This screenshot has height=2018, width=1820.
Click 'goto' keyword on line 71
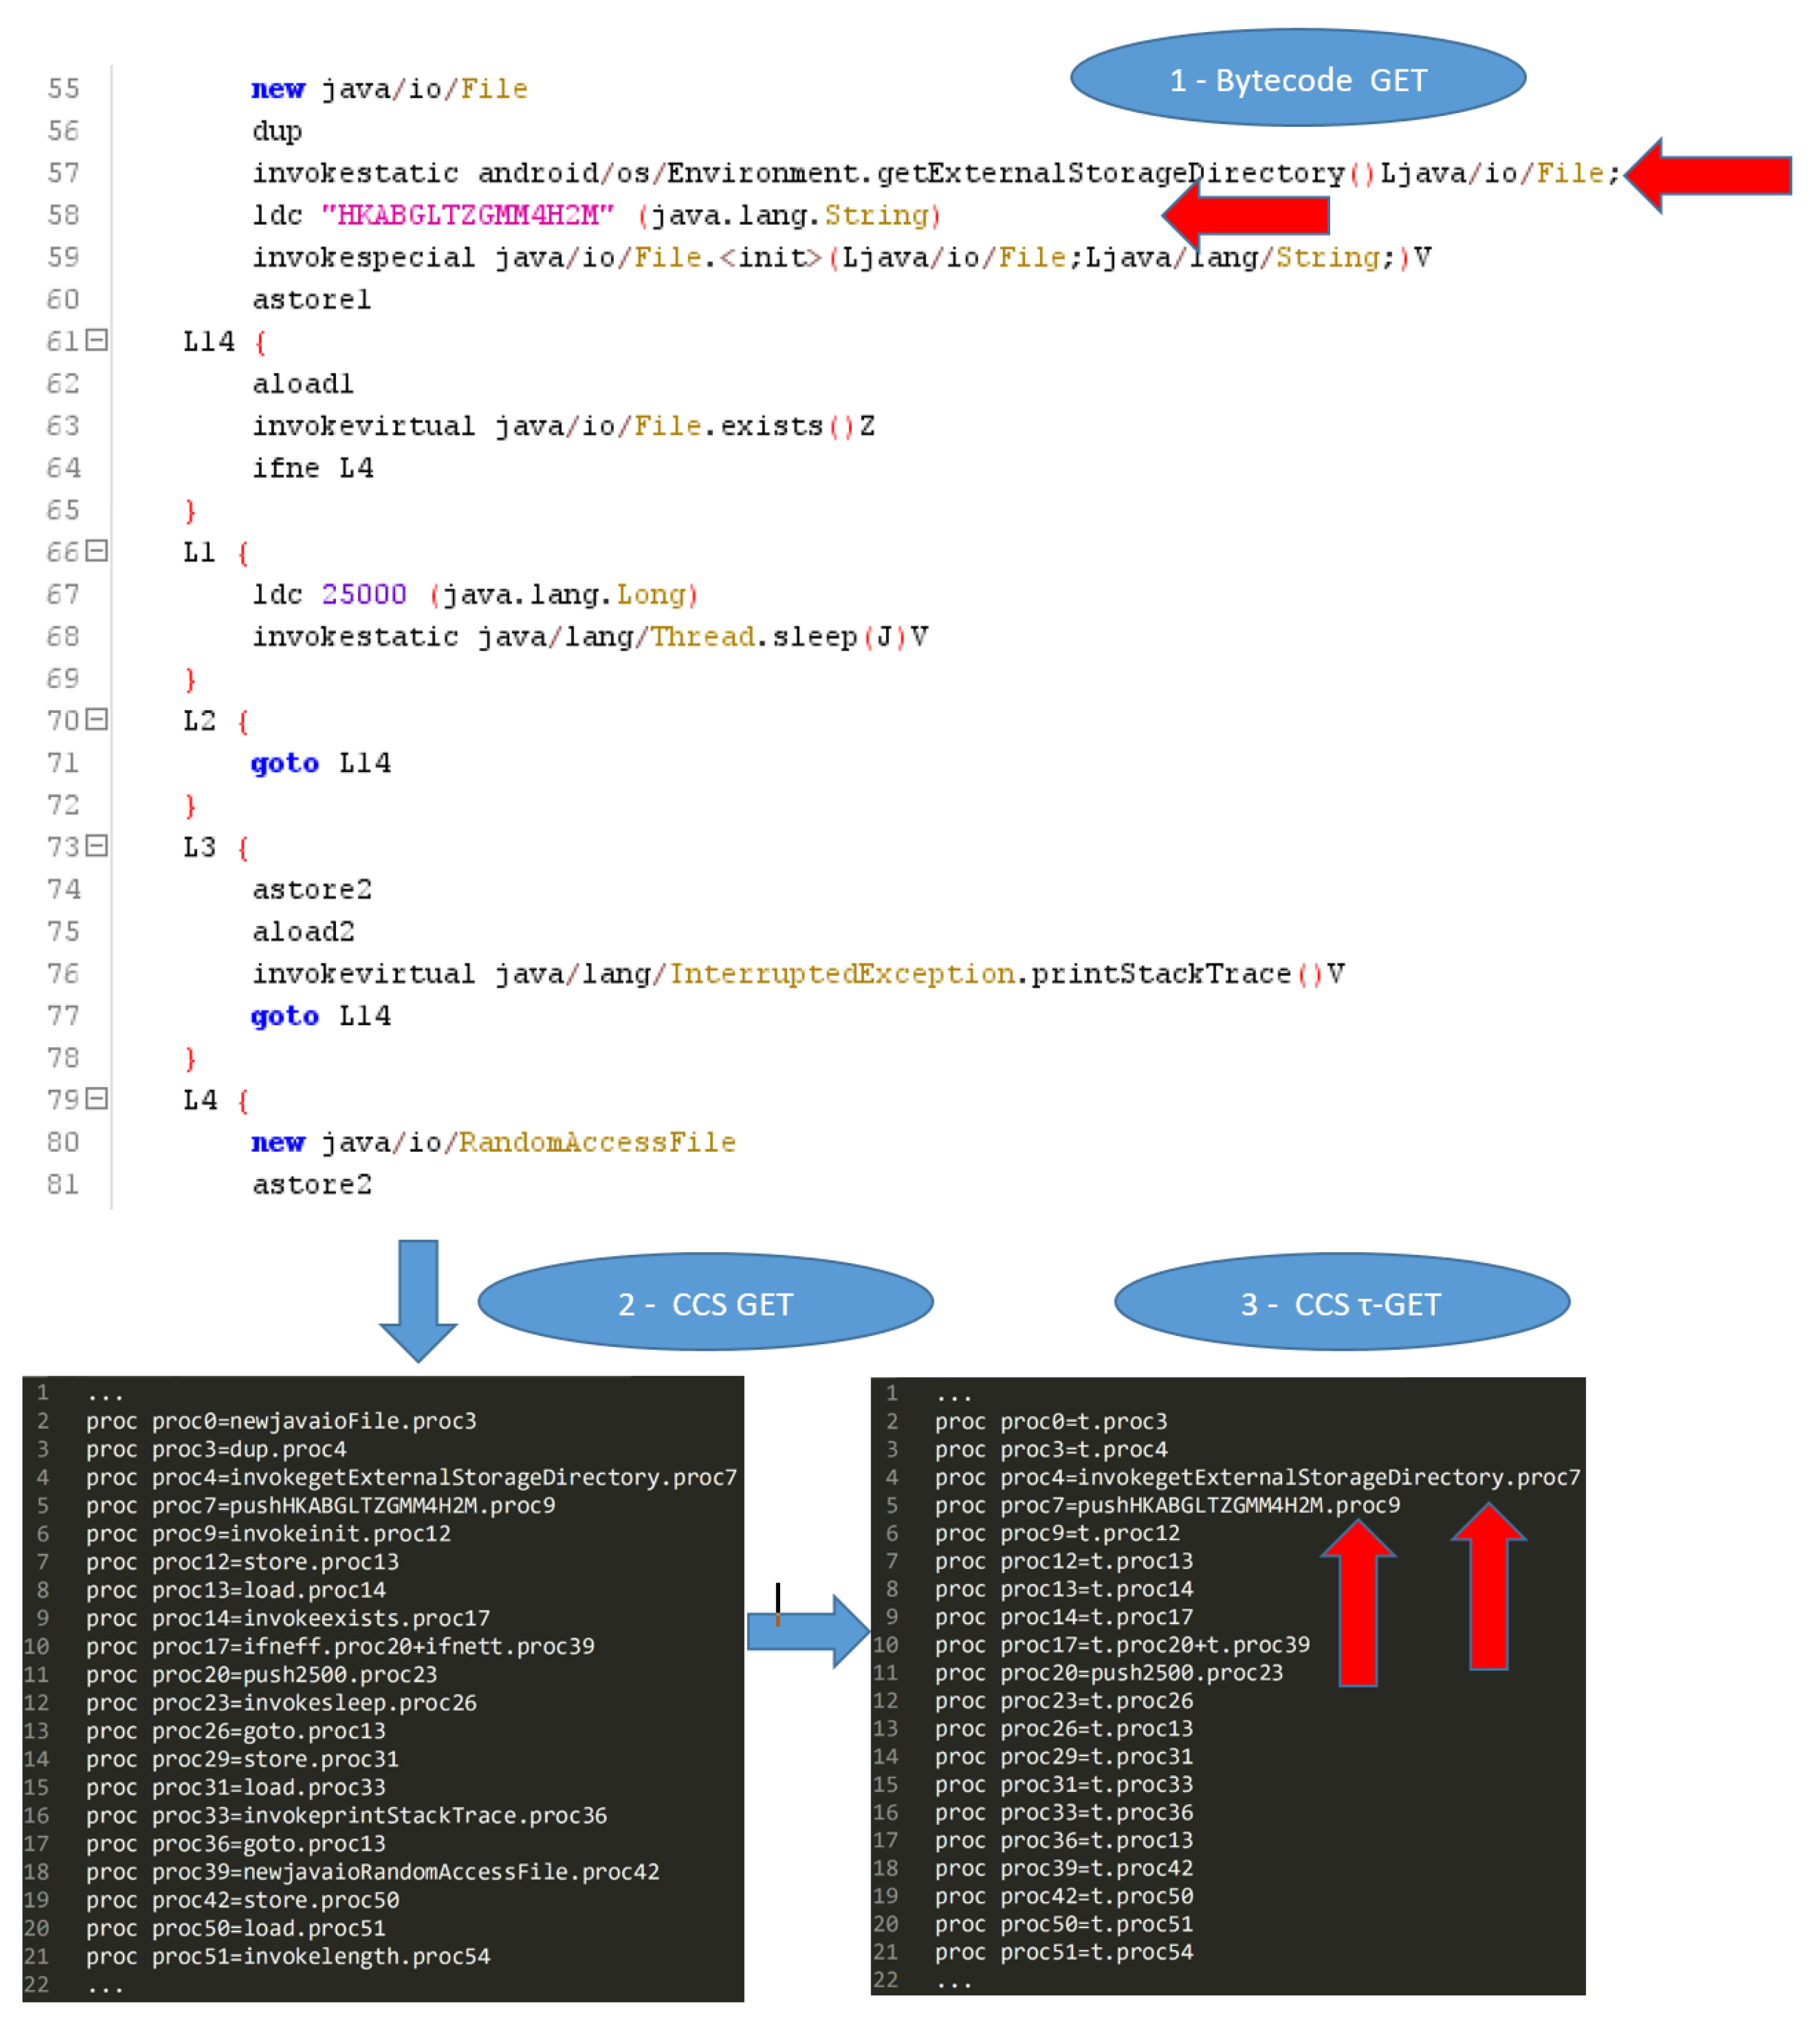click(284, 763)
